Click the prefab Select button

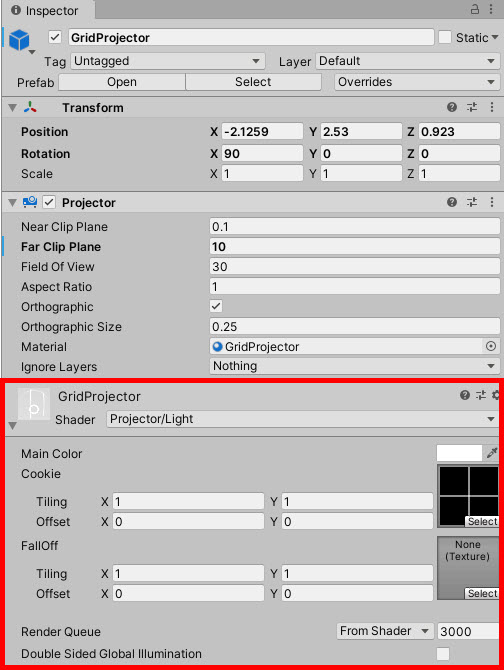253,82
